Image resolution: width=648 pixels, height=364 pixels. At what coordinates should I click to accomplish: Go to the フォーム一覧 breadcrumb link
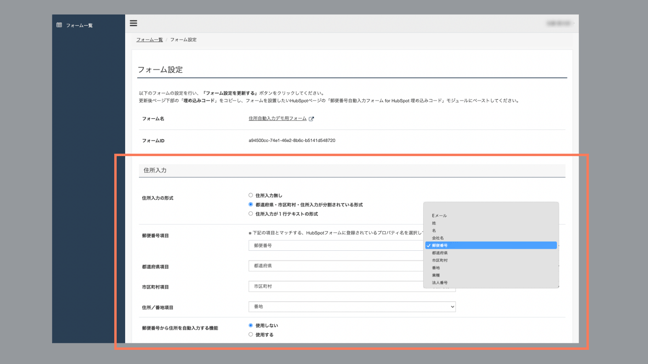150,40
